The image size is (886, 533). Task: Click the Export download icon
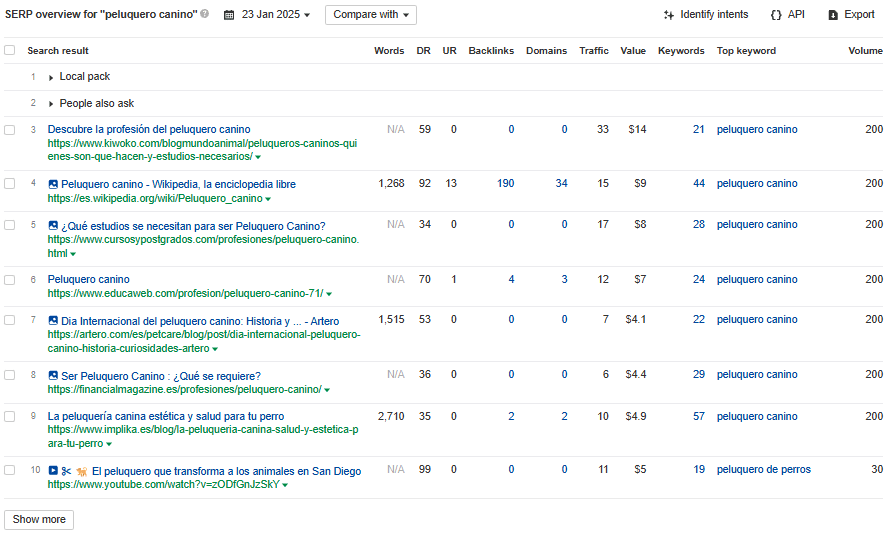coord(832,15)
